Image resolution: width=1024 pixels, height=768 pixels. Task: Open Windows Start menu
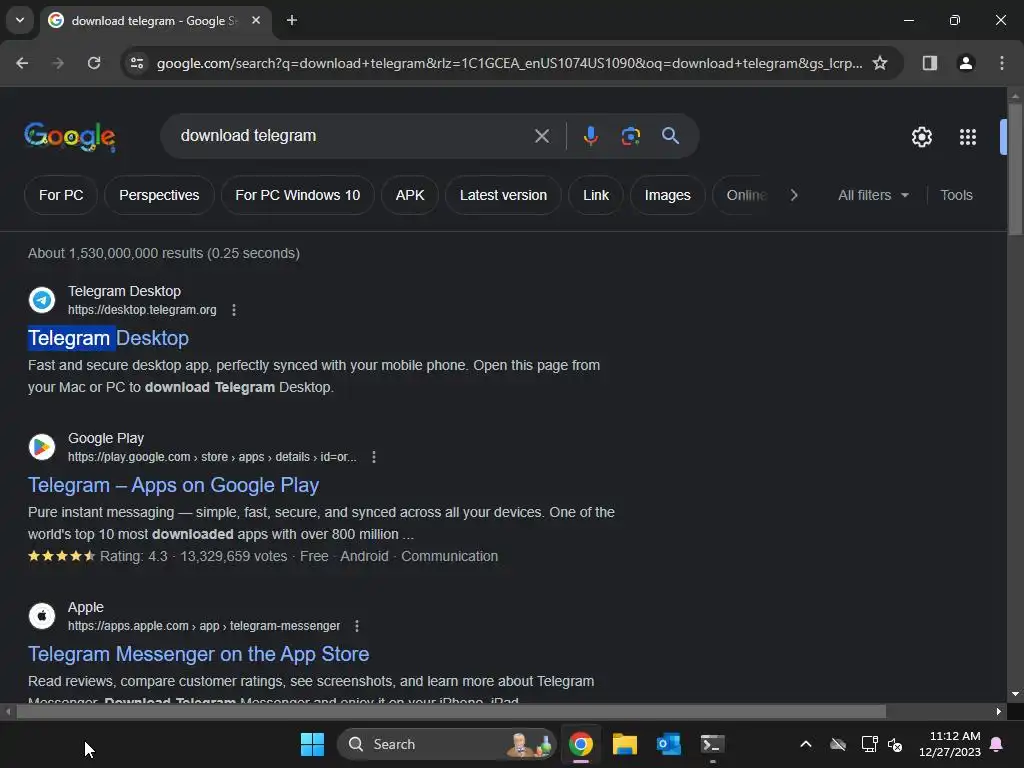coord(312,744)
